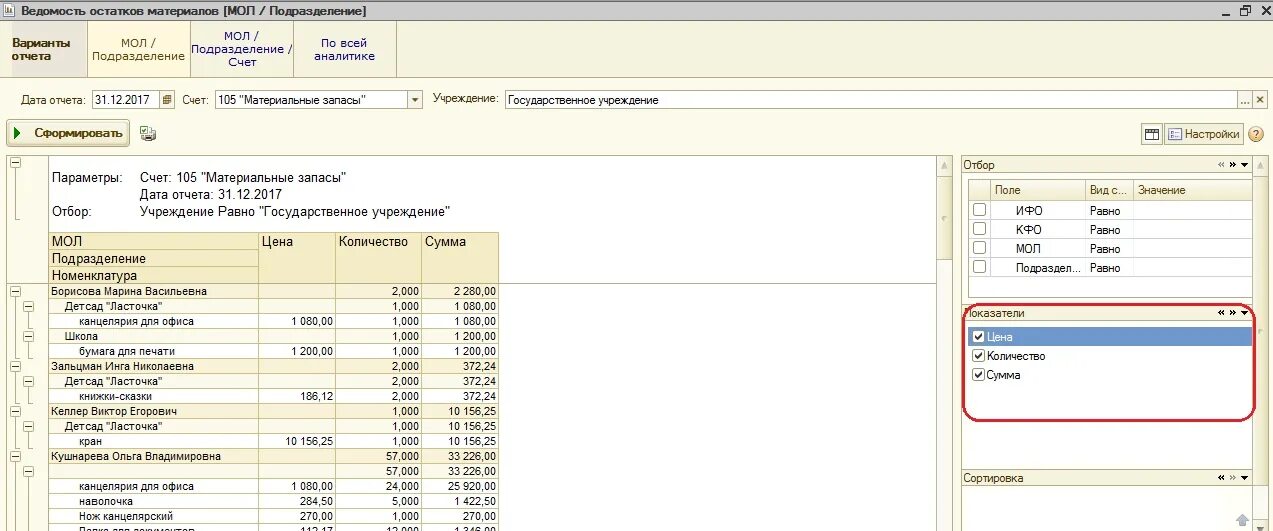Collapse the Зальцман Инга Николаевна group
This screenshot has width=1273, height=531.
coord(16,366)
